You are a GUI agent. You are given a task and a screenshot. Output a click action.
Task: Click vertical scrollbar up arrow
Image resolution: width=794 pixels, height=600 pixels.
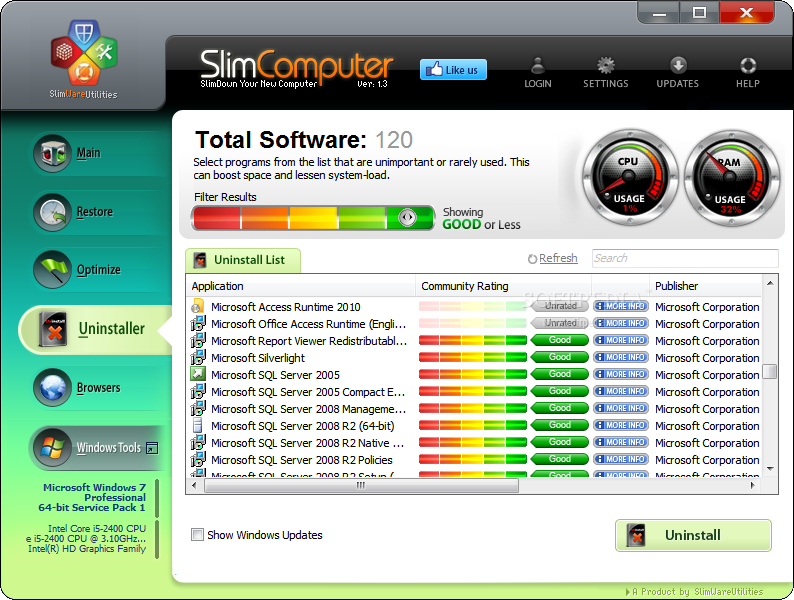pos(770,283)
